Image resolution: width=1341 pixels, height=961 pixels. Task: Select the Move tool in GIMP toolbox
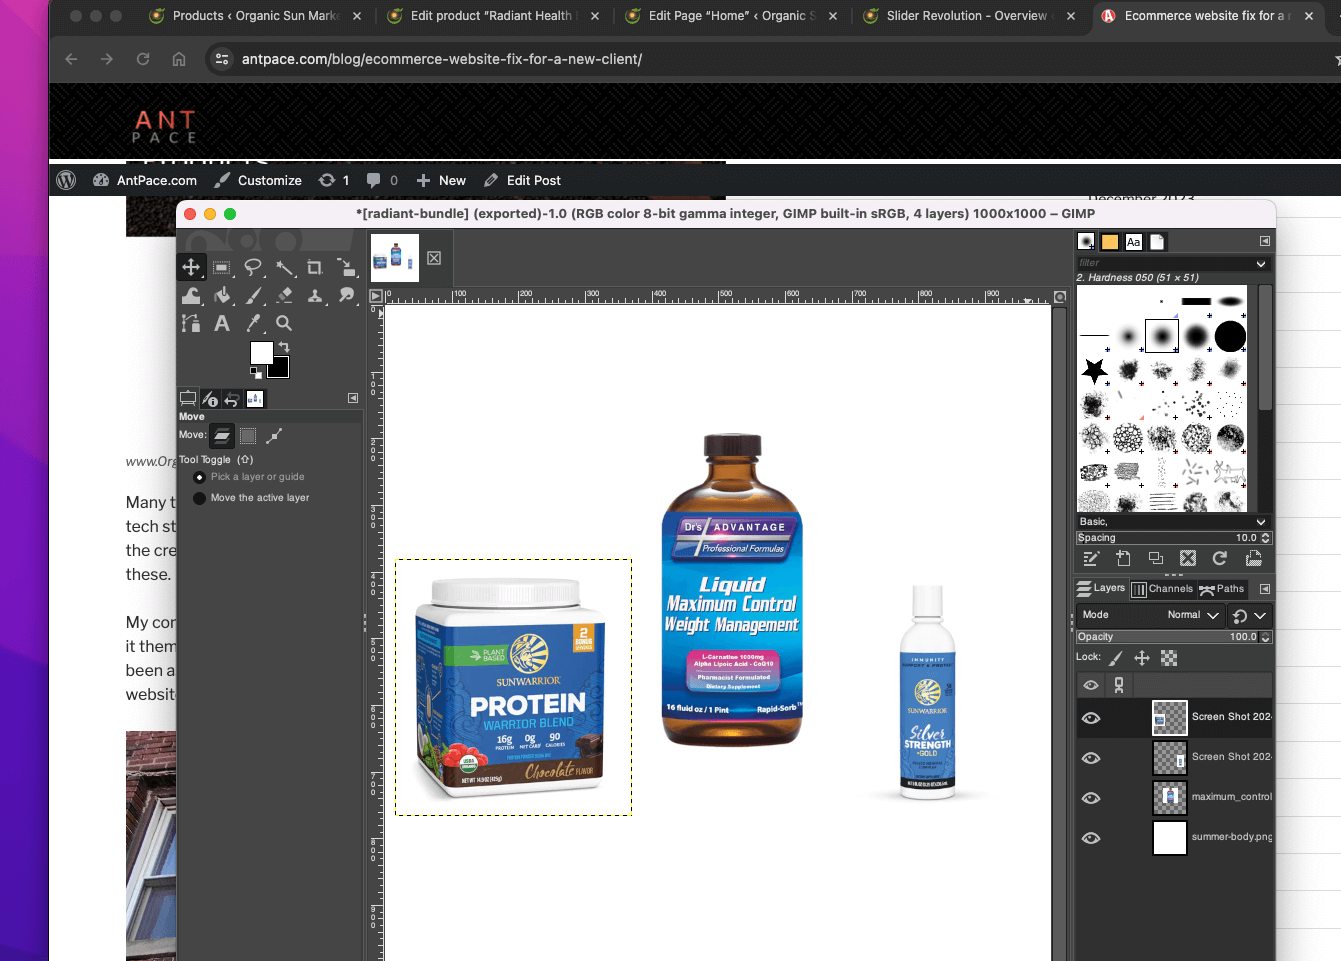[x=191, y=267]
